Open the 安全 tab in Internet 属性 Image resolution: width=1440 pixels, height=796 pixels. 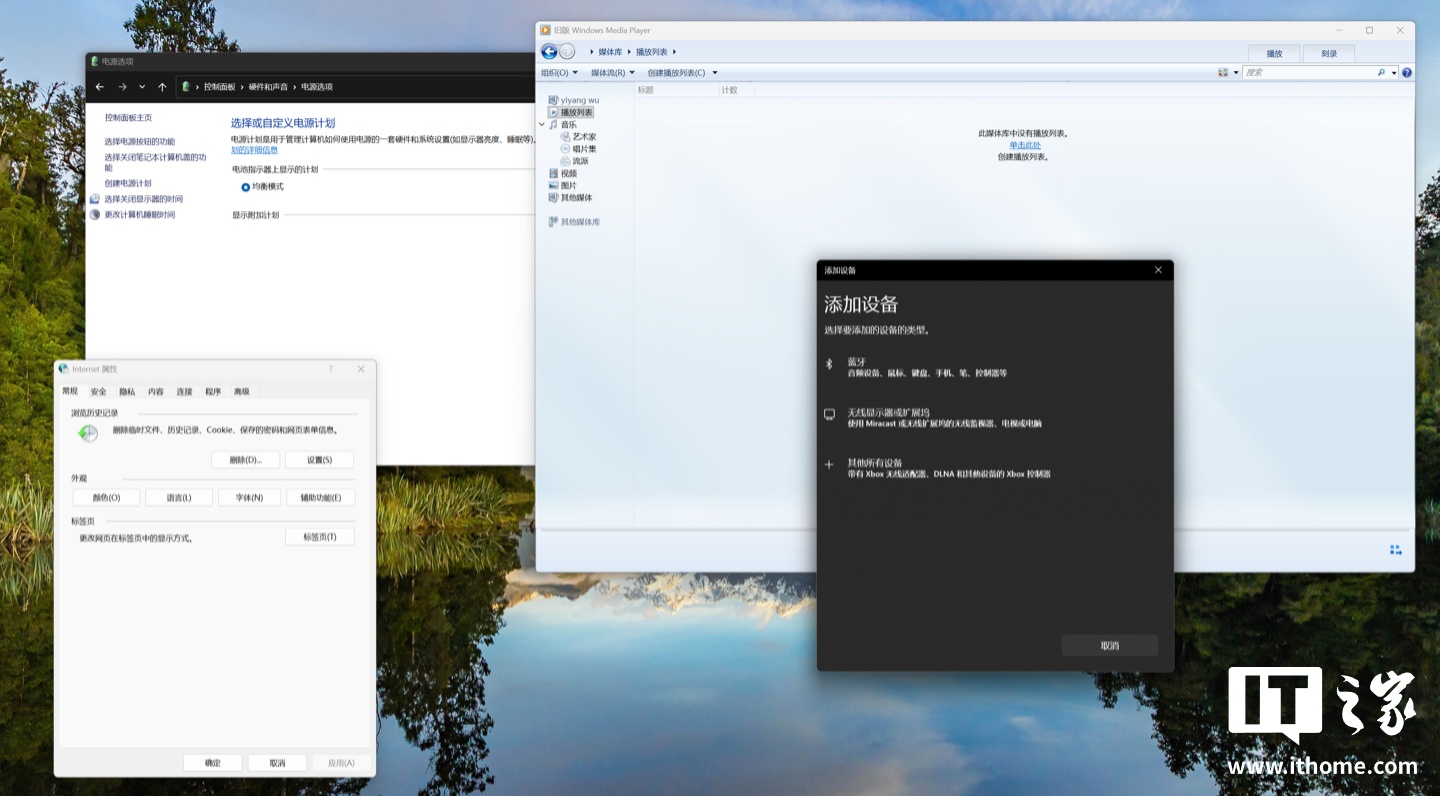[98, 392]
